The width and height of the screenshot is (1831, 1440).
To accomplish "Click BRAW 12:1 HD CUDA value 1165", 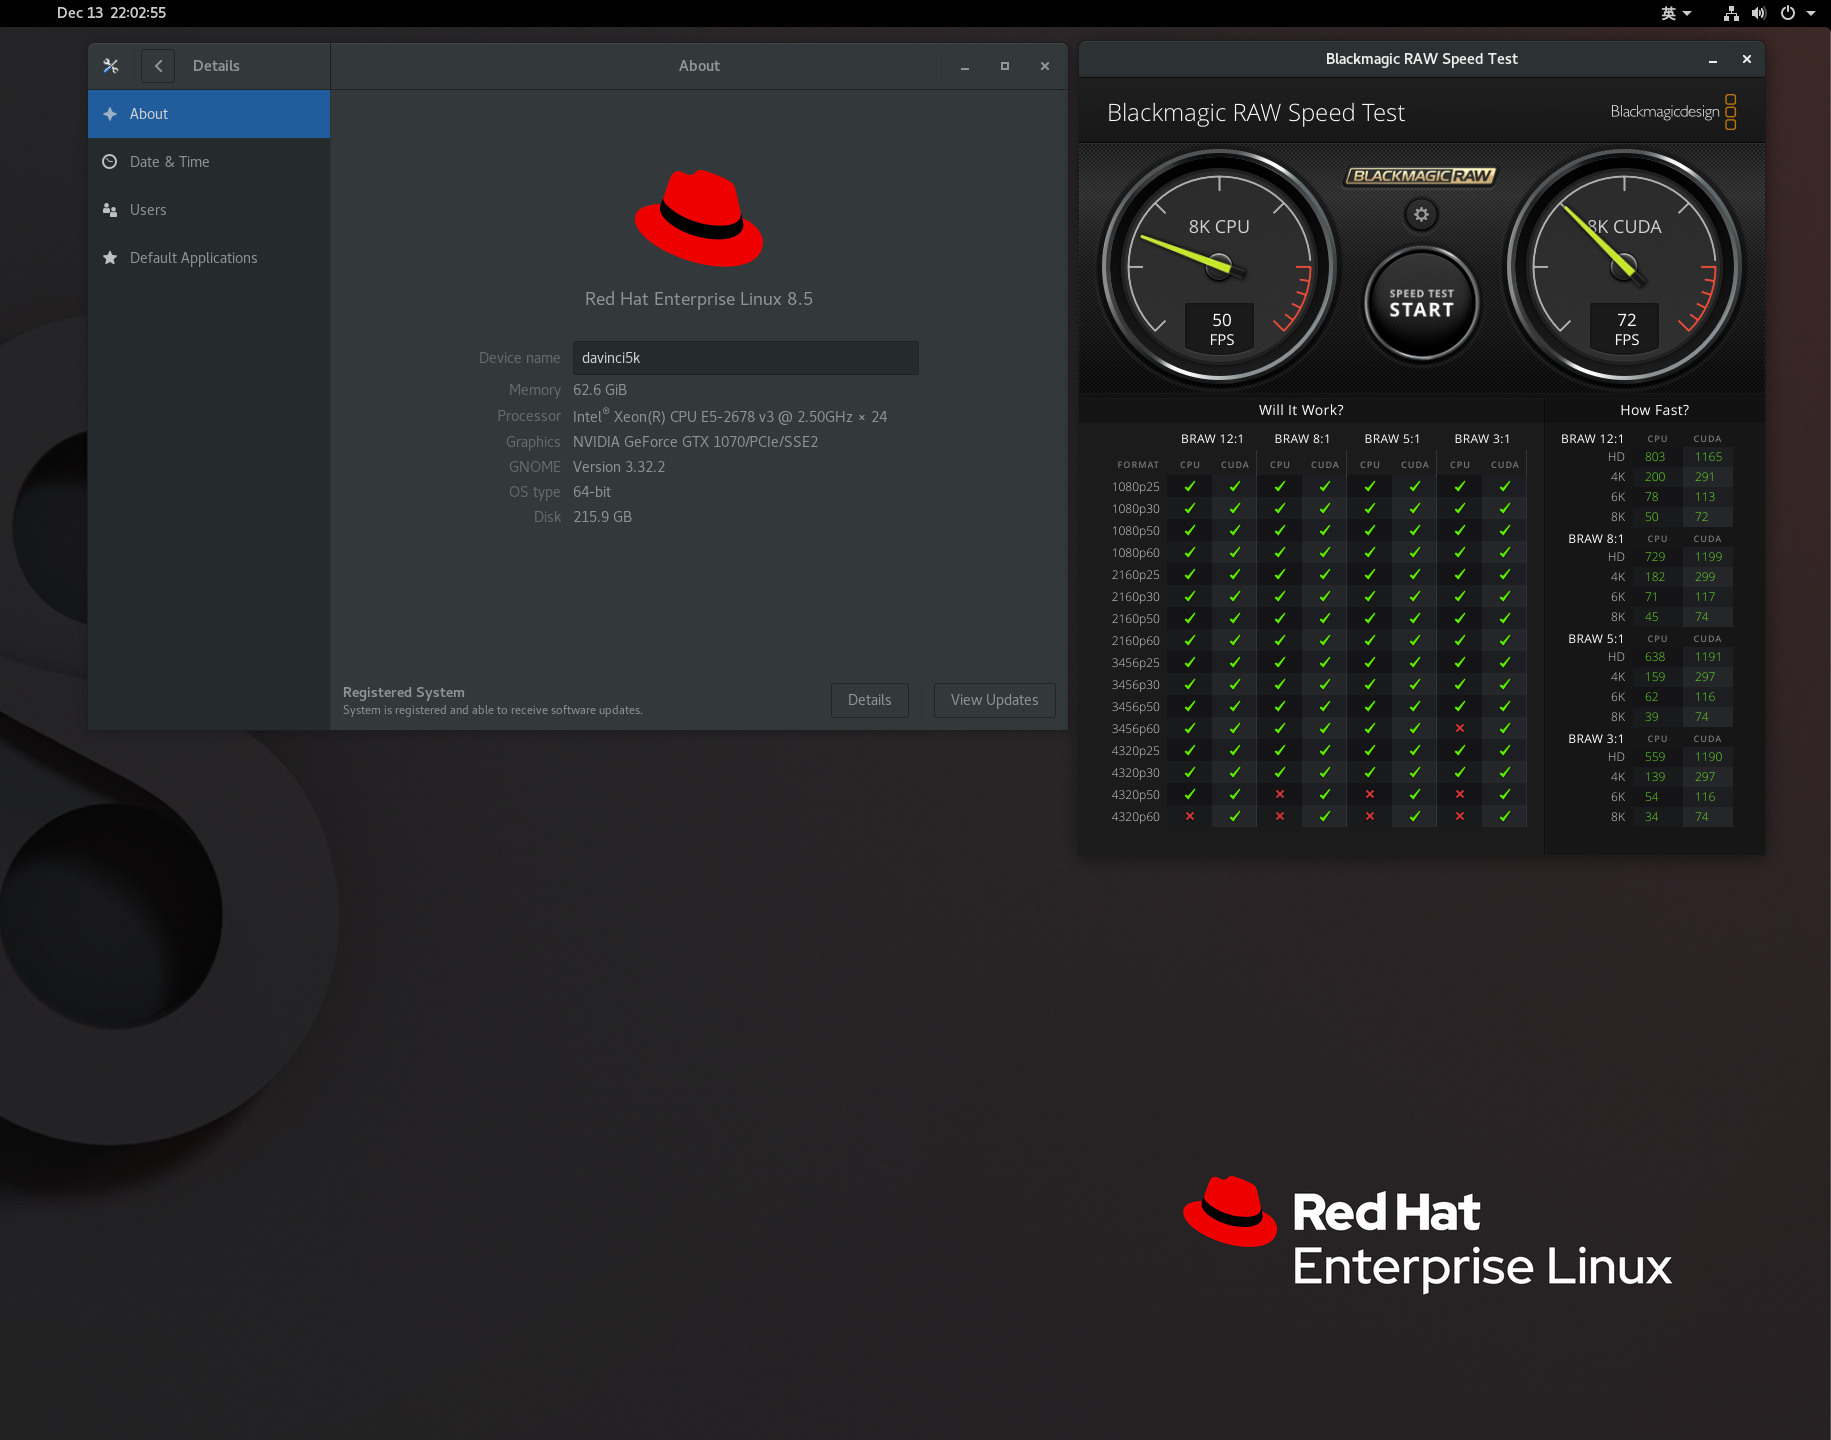I will point(1708,457).
